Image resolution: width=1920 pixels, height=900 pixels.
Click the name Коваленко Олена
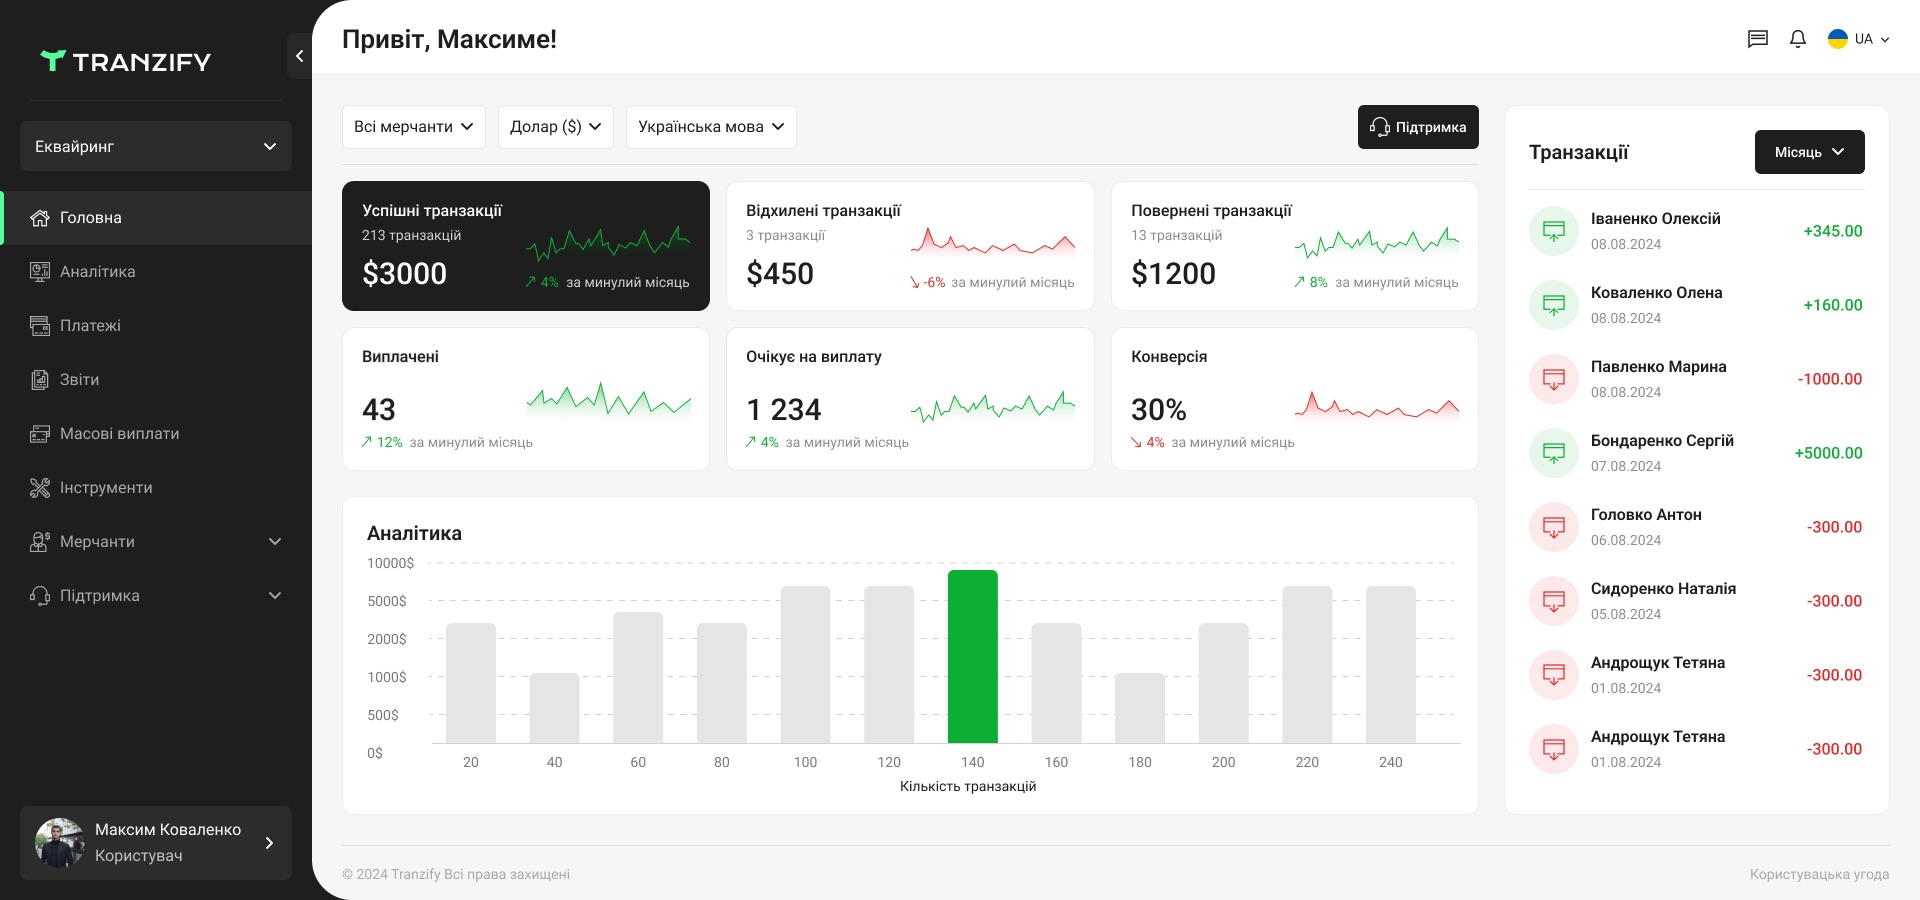pyautogui.click(x=1656, y=293)
